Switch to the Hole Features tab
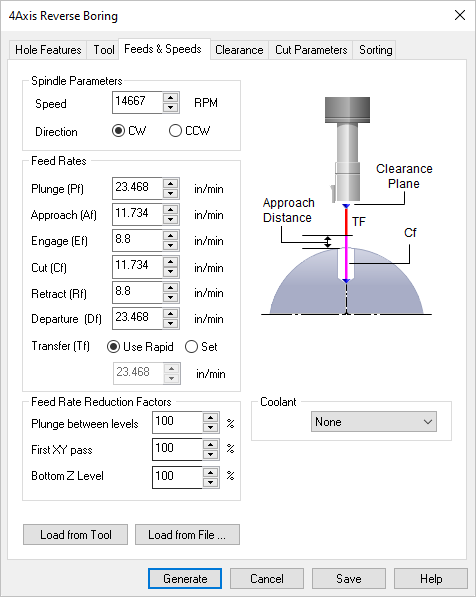This screenshot has height=597, width=476. (48, 50)
